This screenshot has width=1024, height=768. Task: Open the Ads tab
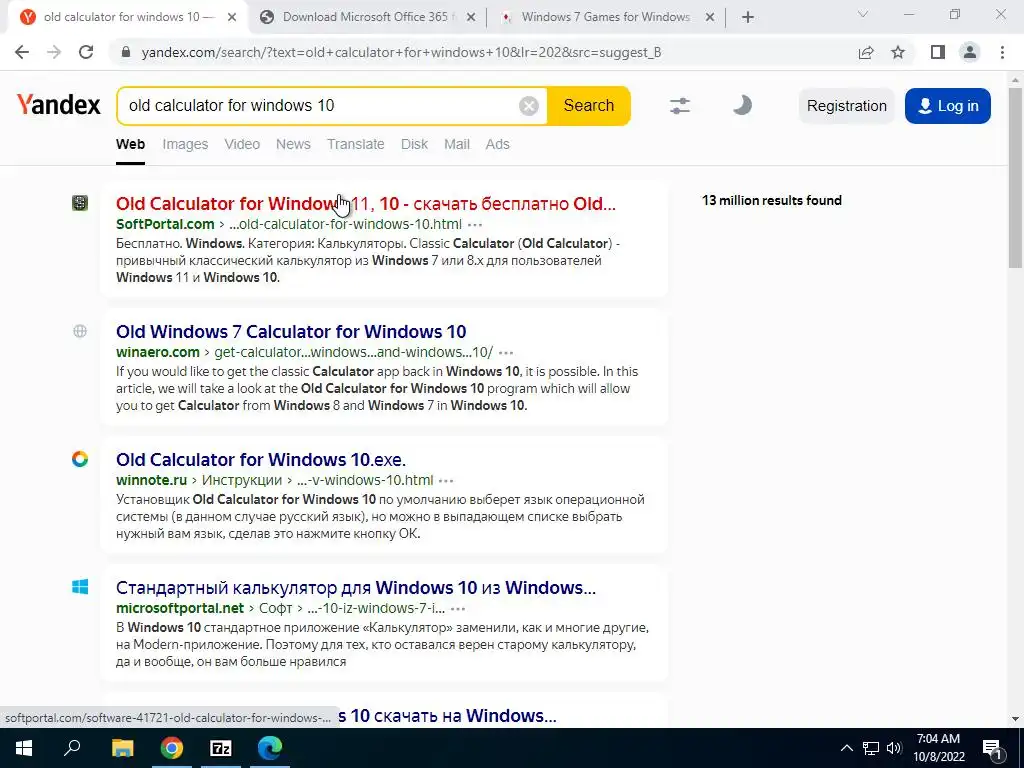(498, 144)
